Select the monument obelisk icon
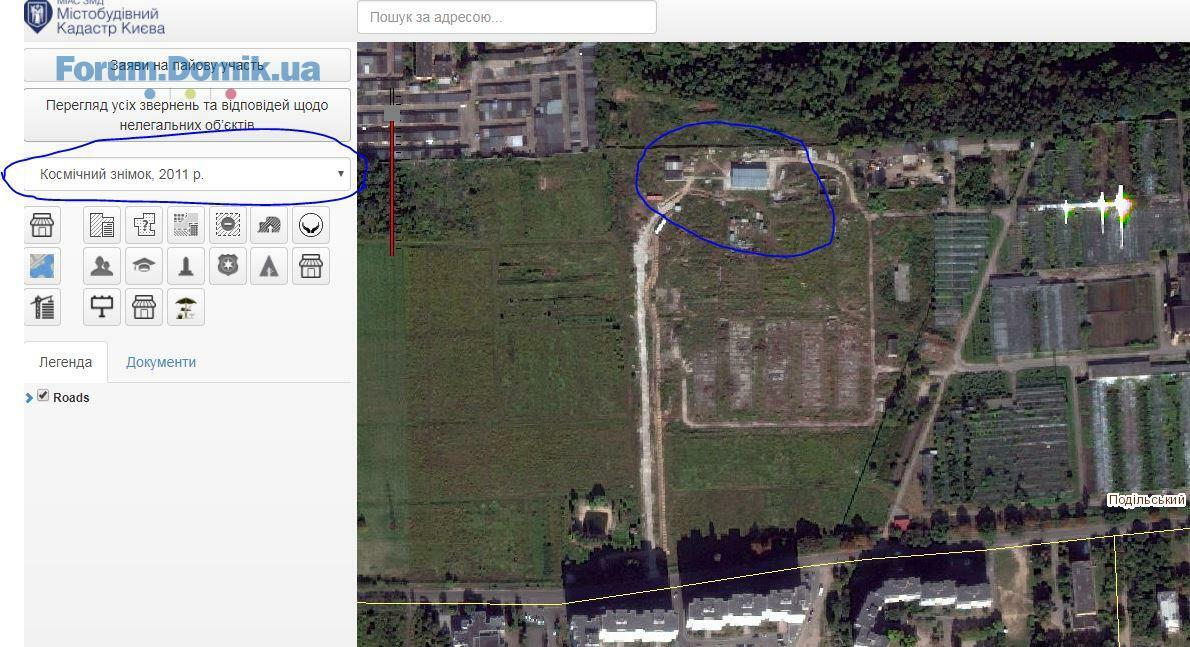Viewport: 1190px width, 647px height. (x=185, y=266)
